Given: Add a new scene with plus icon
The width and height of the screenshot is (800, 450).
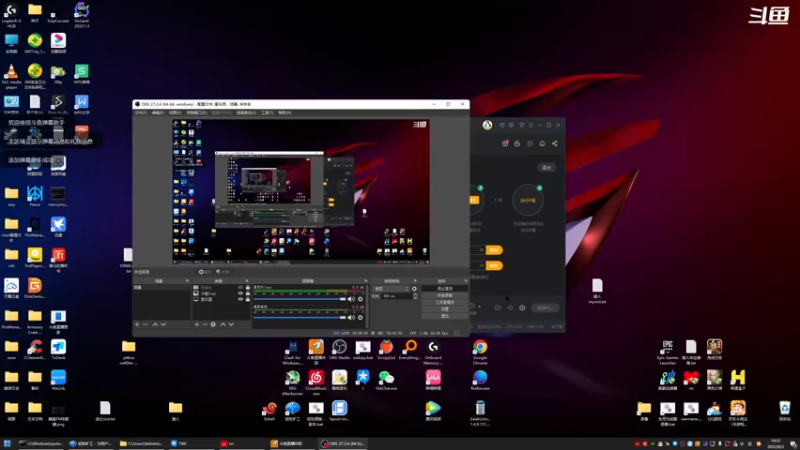Looking at the screenshot, I should (137, 324).
